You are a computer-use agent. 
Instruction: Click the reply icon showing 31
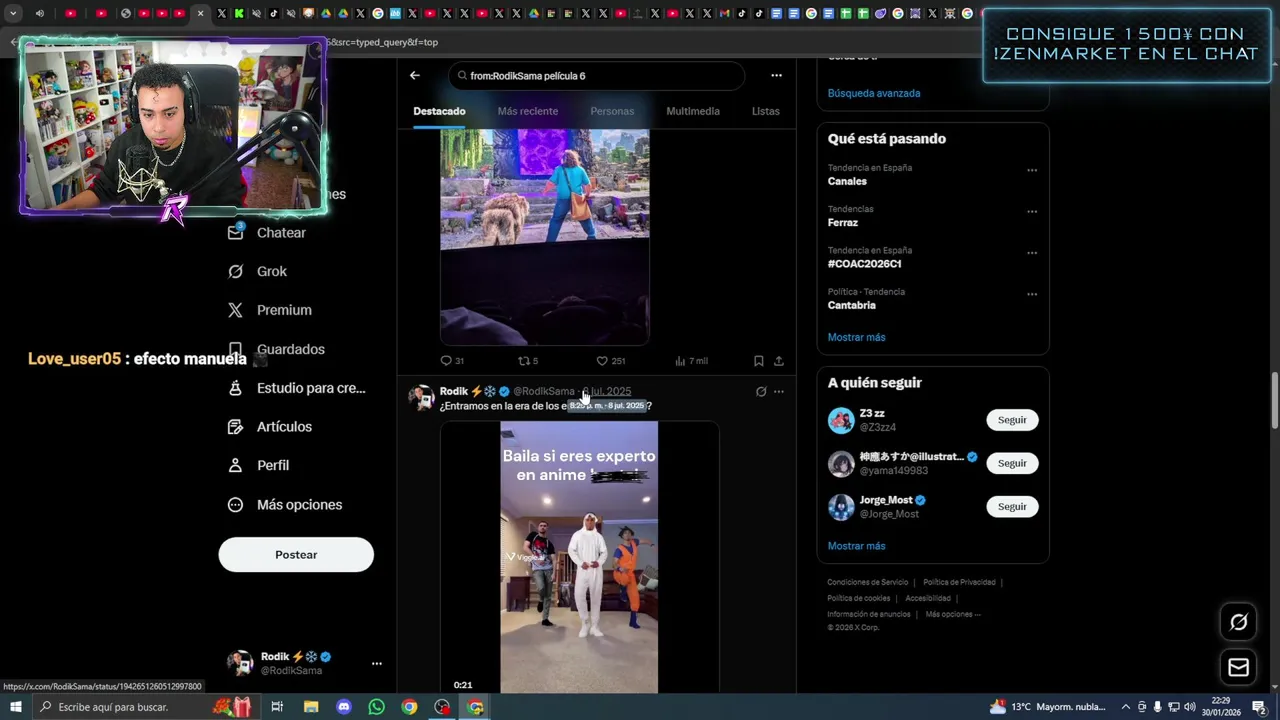coord(446,361)
